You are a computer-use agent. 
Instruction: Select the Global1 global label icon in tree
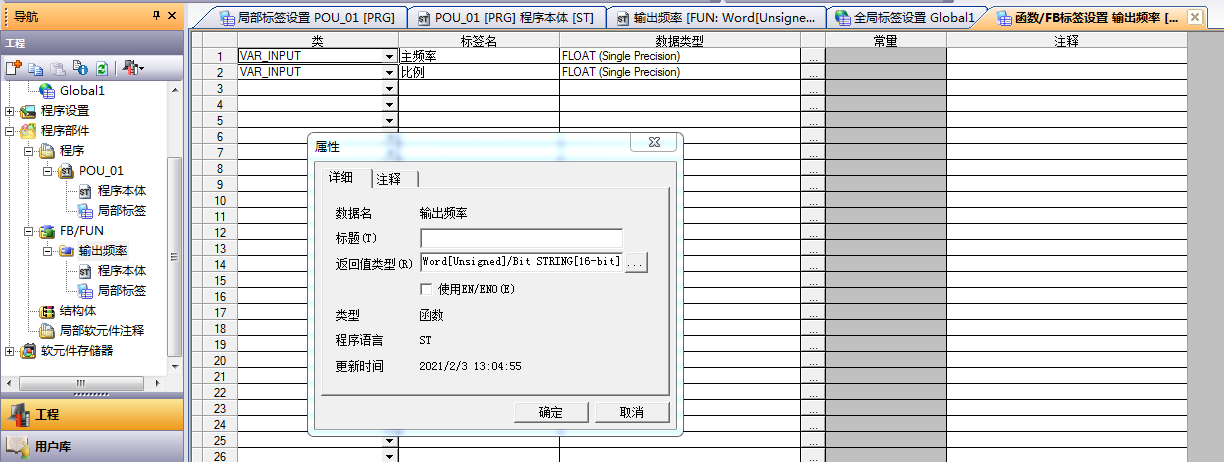(48, 90)
